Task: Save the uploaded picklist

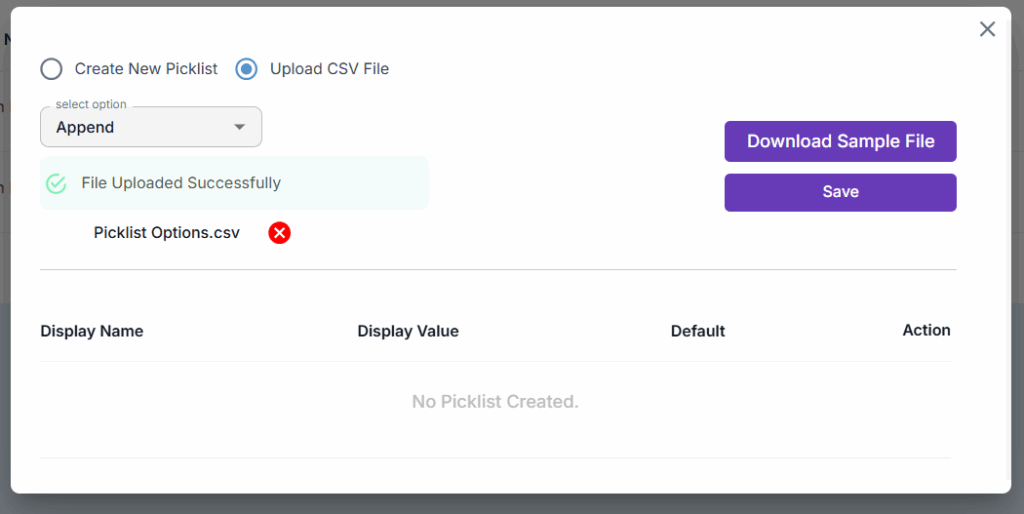Action: pos(840,192)
